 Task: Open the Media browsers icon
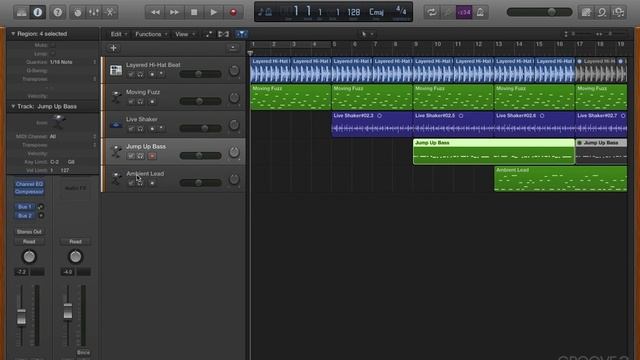coord(618,12)
